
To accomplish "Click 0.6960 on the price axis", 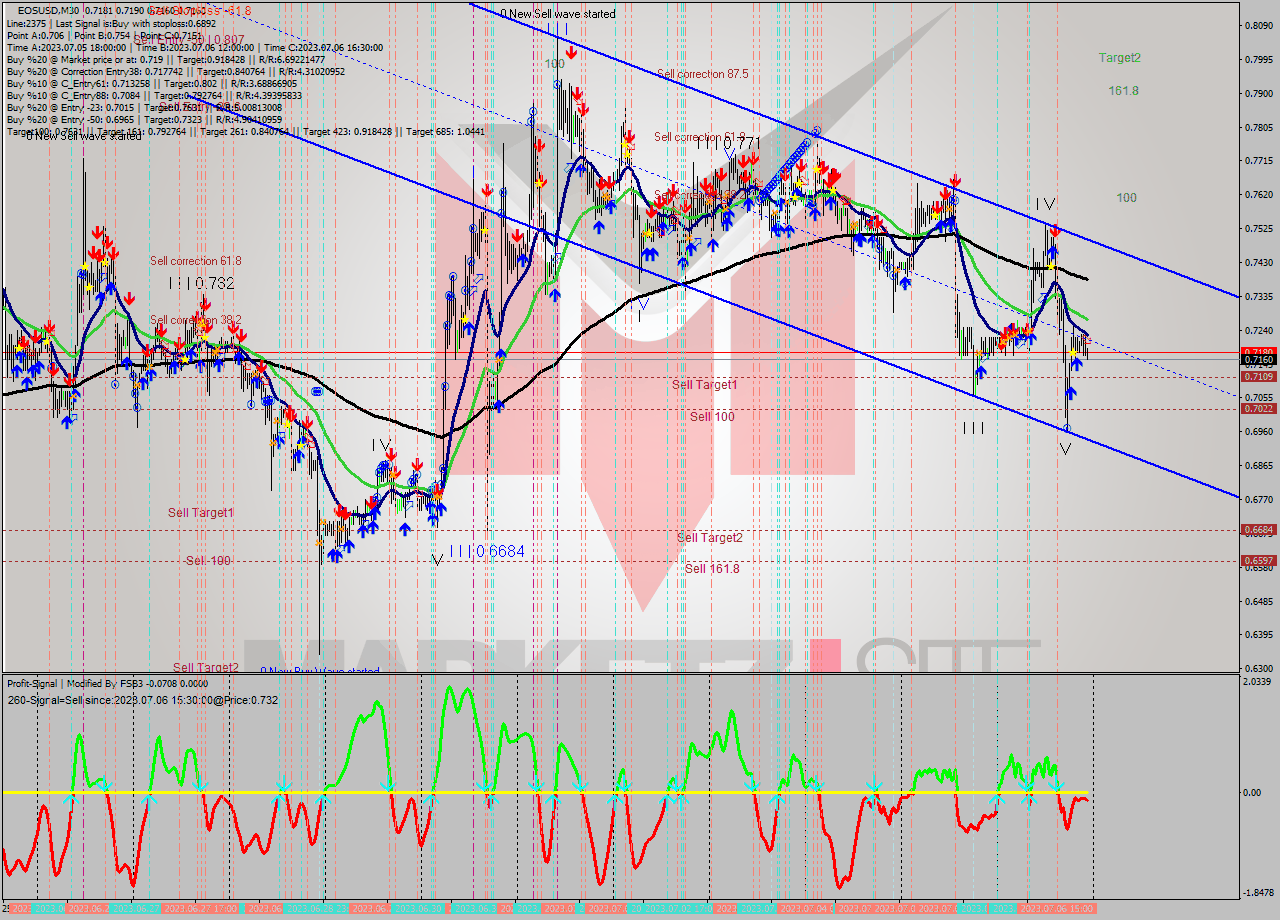I will 1258,432.
